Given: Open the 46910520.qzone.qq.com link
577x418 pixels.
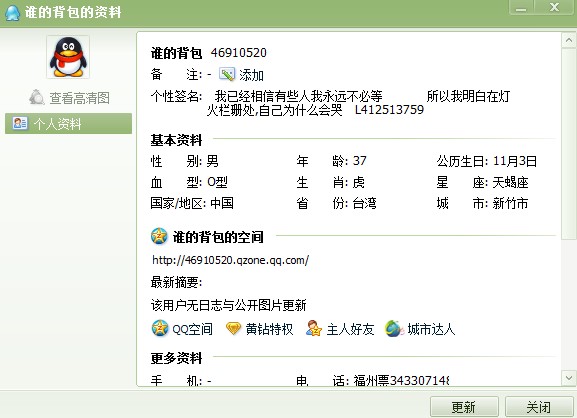Looking at the screenshot, I should point(230,260).
